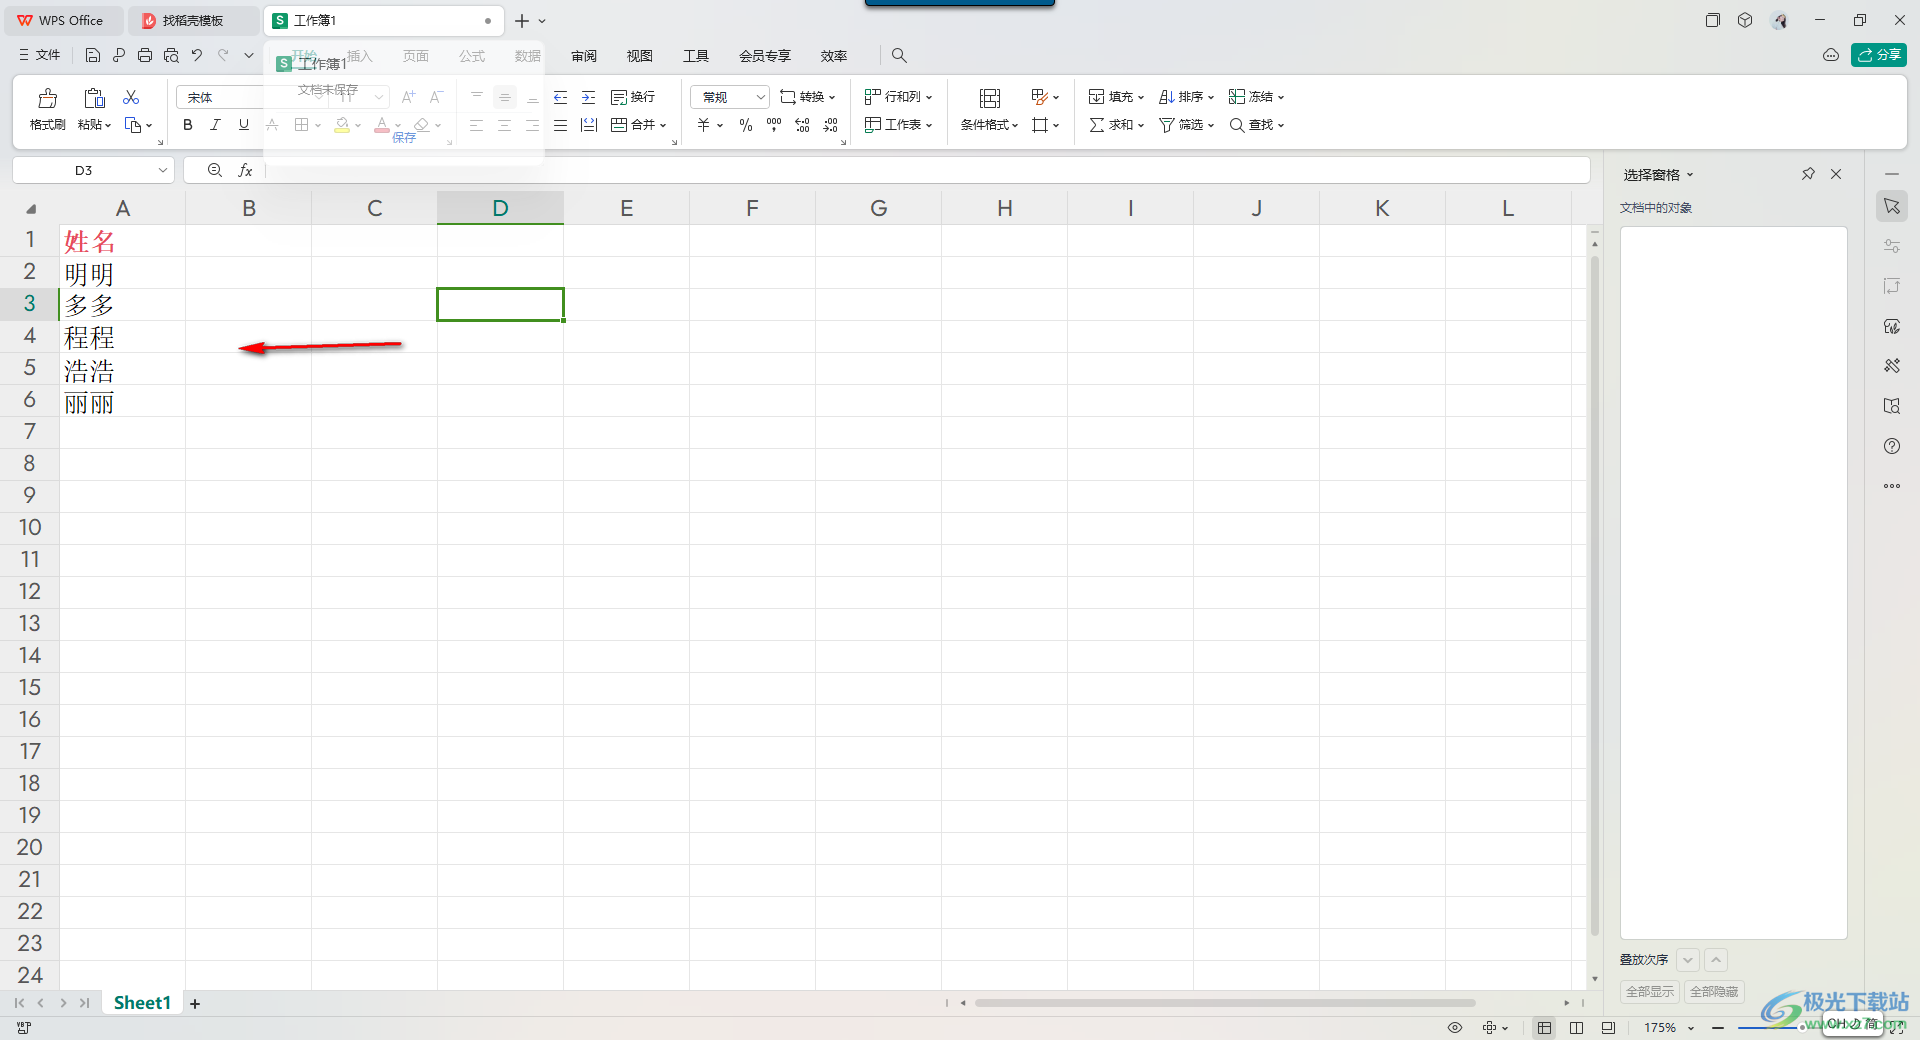Image resolution: width=1920 pixels, height=1040 pixels.
Task: Toggle eye protection mode icon in status bar
Action: 1455,1028
